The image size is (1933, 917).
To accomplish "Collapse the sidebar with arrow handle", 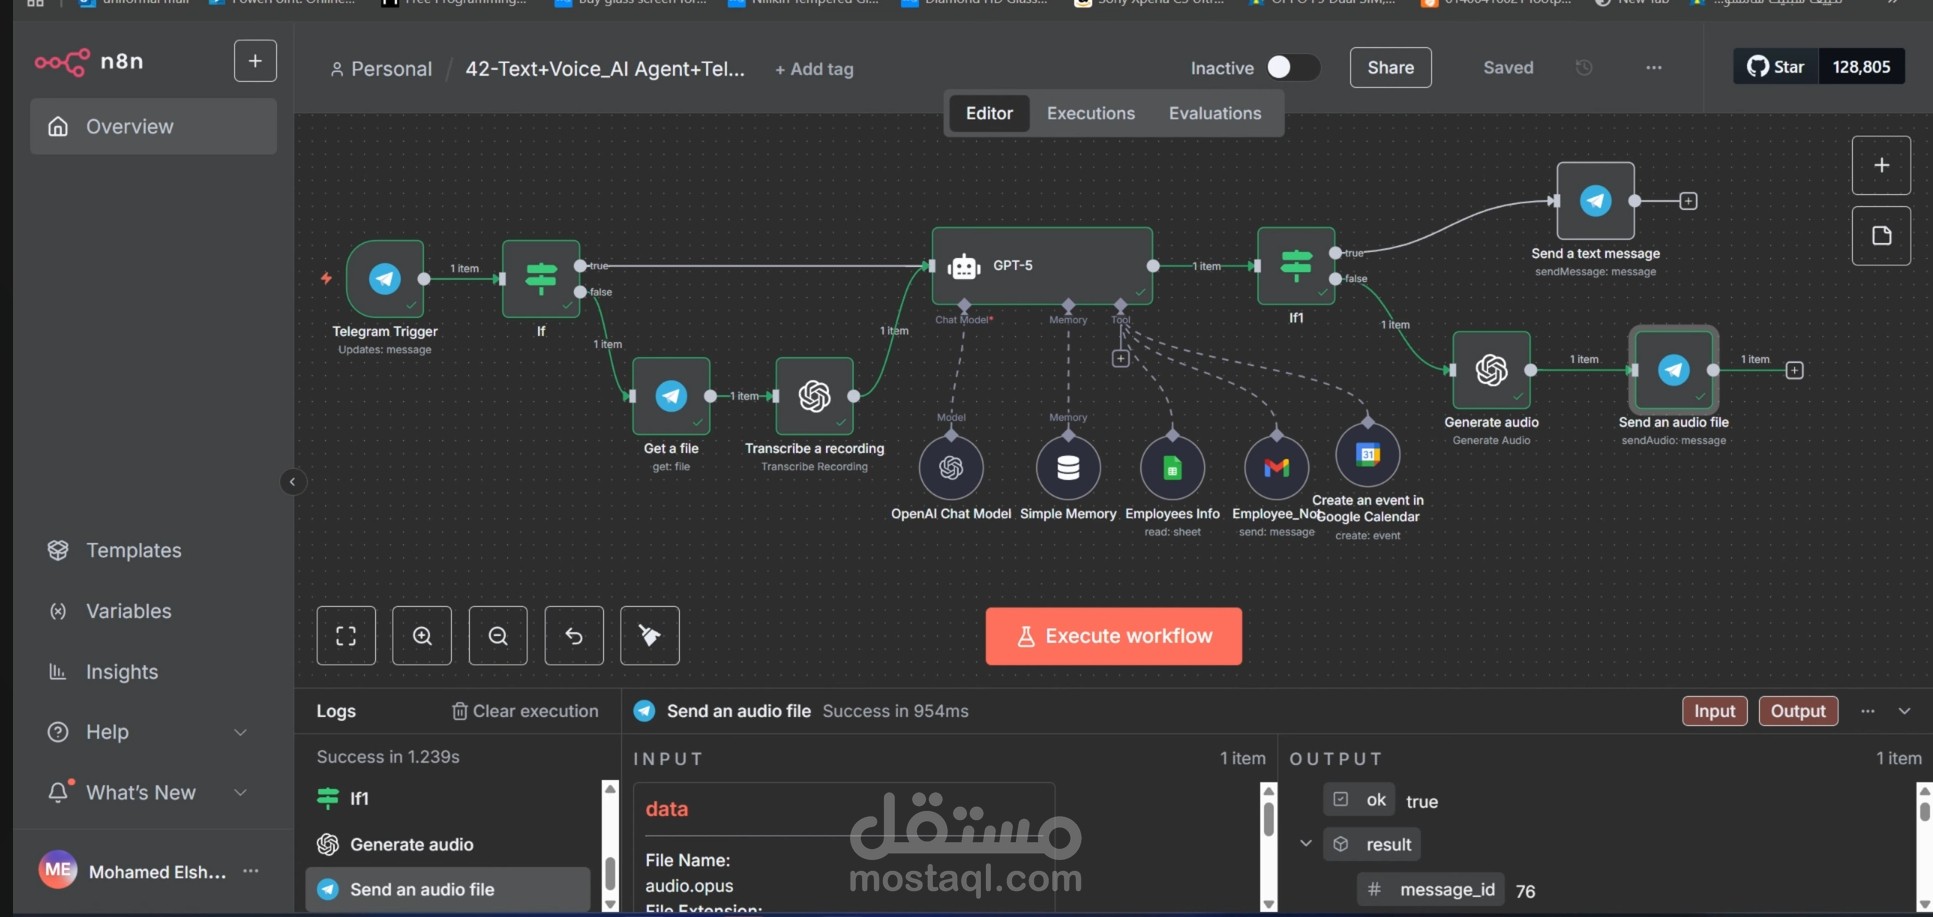I will pos(292,482).
